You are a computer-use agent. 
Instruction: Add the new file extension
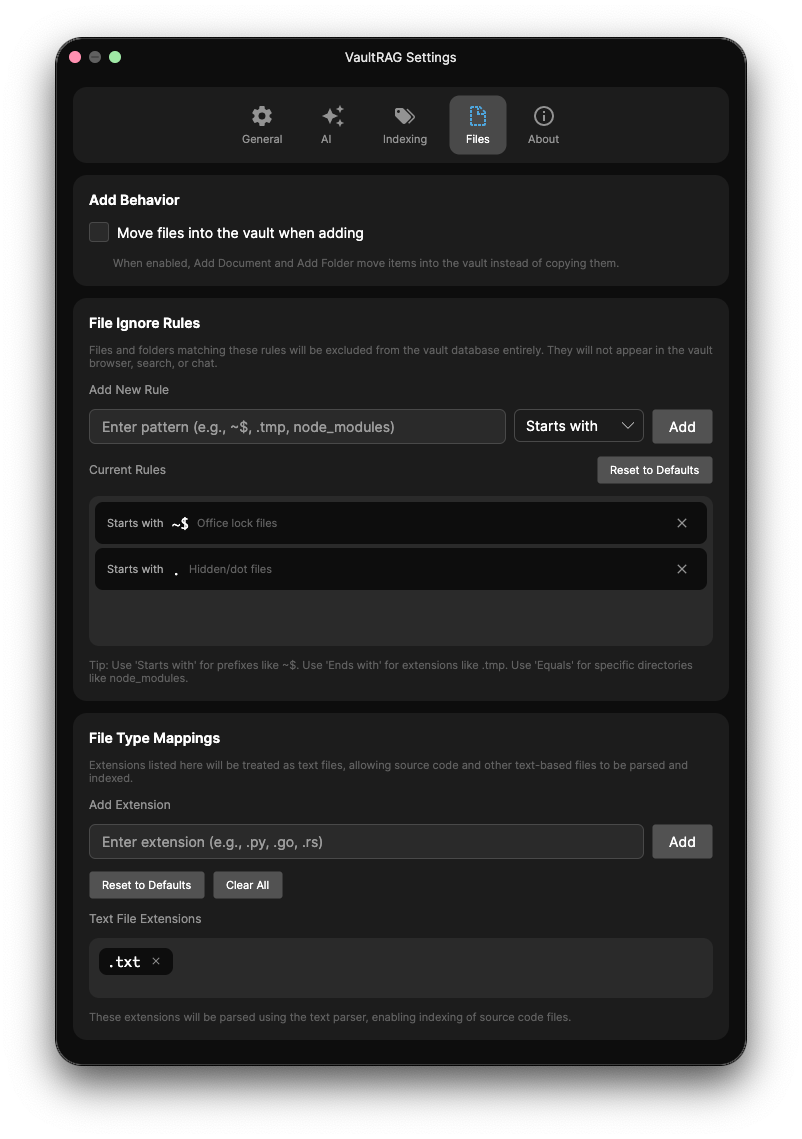click(x=681, y=841)
